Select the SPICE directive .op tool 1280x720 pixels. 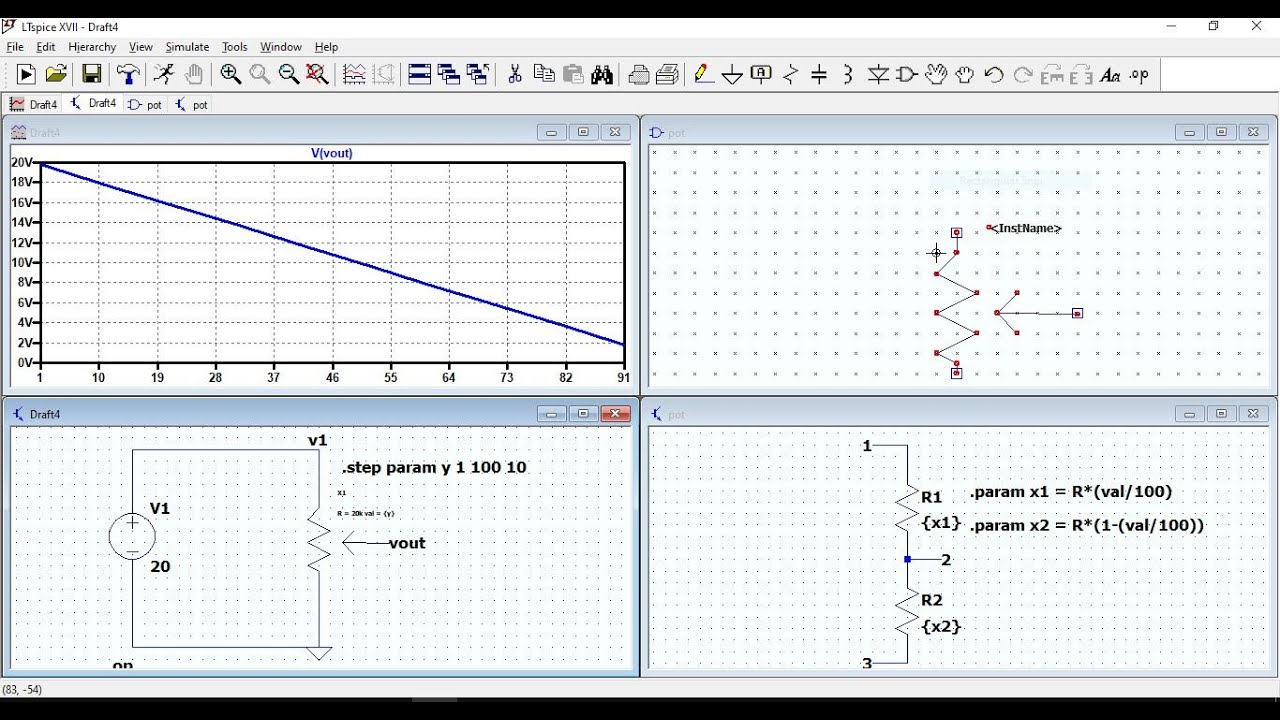pyautogui.click(x=1139, y=74)
